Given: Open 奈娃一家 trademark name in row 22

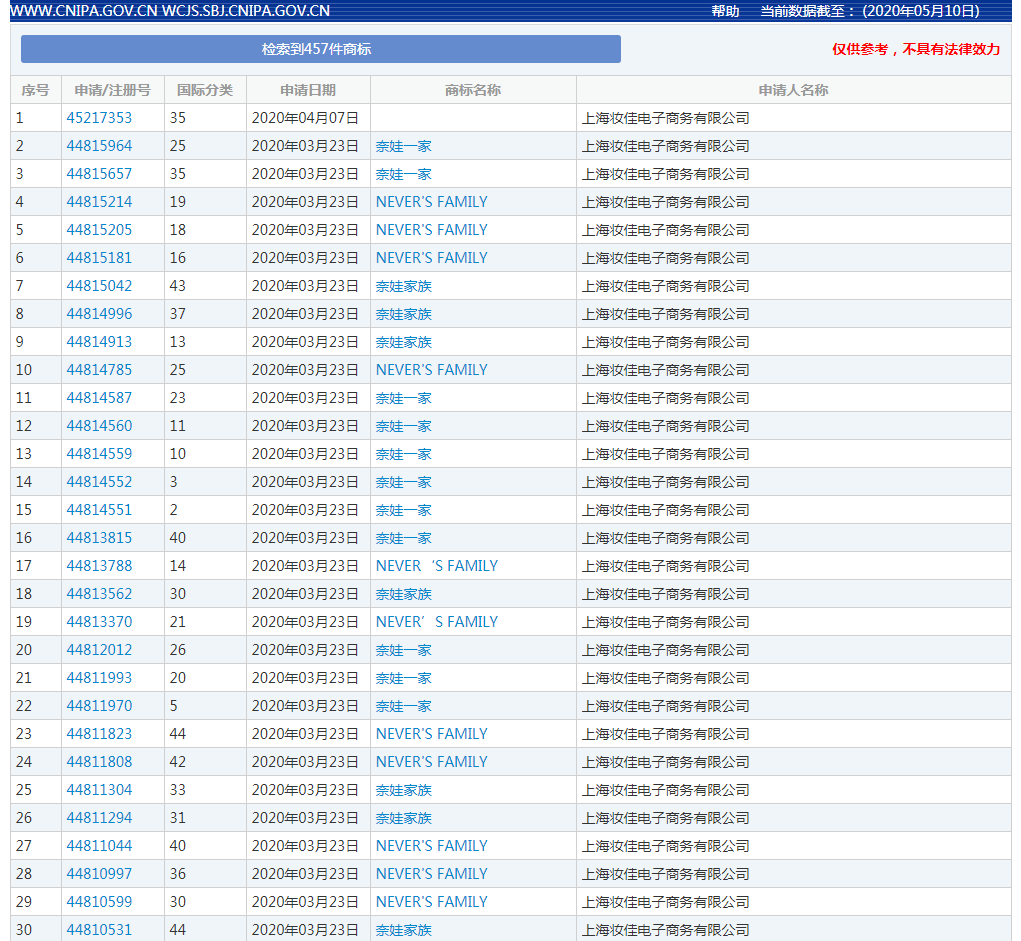Looking at the screenshot, I should [404, 706].
